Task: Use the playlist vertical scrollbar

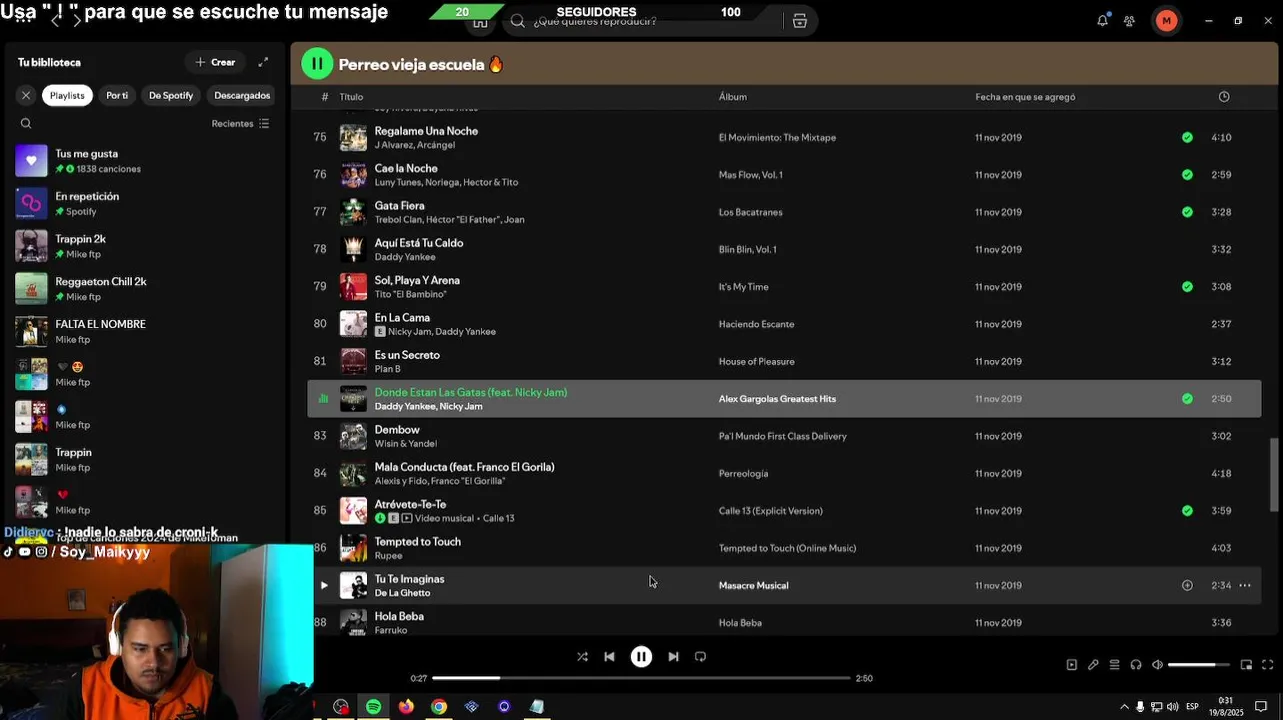Action: 1273,477
